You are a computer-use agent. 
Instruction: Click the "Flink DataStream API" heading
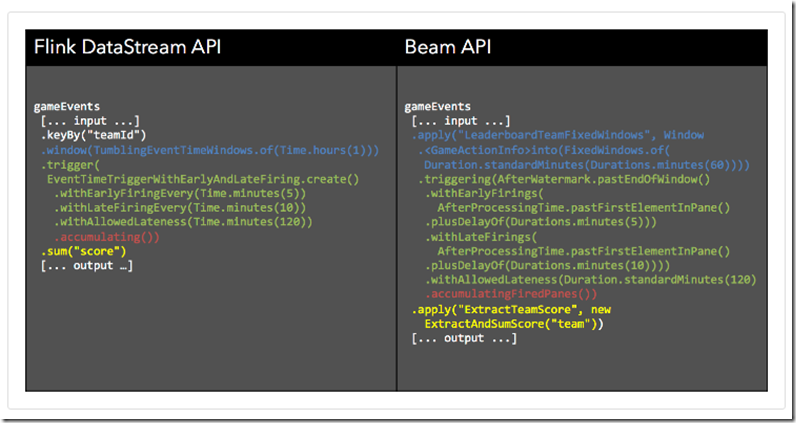127,47
